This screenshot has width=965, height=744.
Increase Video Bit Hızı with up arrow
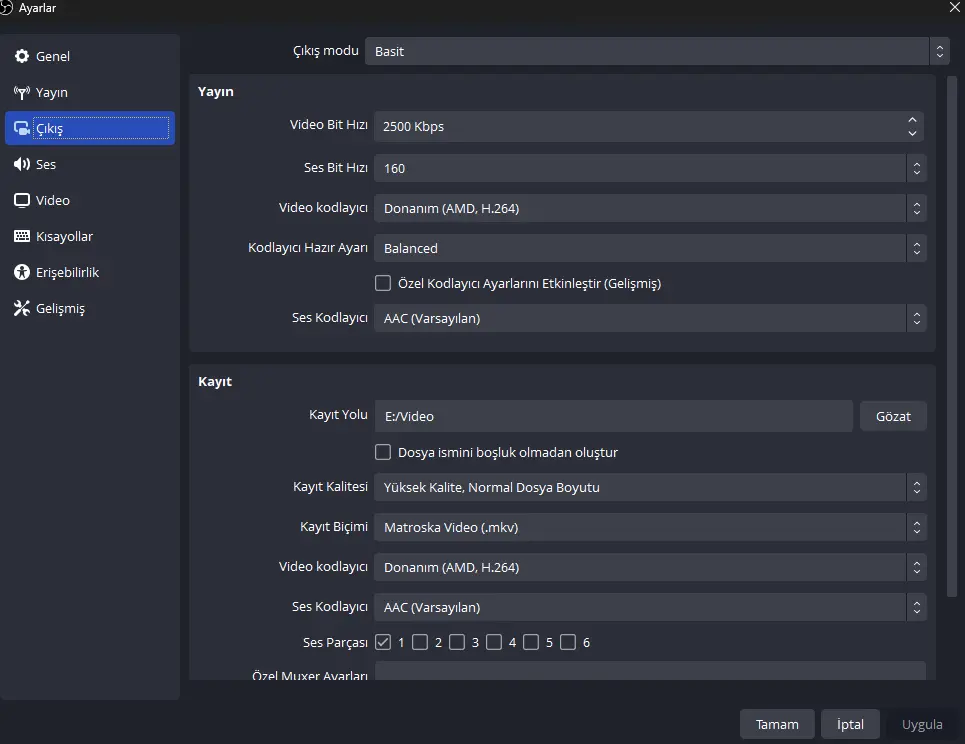[912, 120]
